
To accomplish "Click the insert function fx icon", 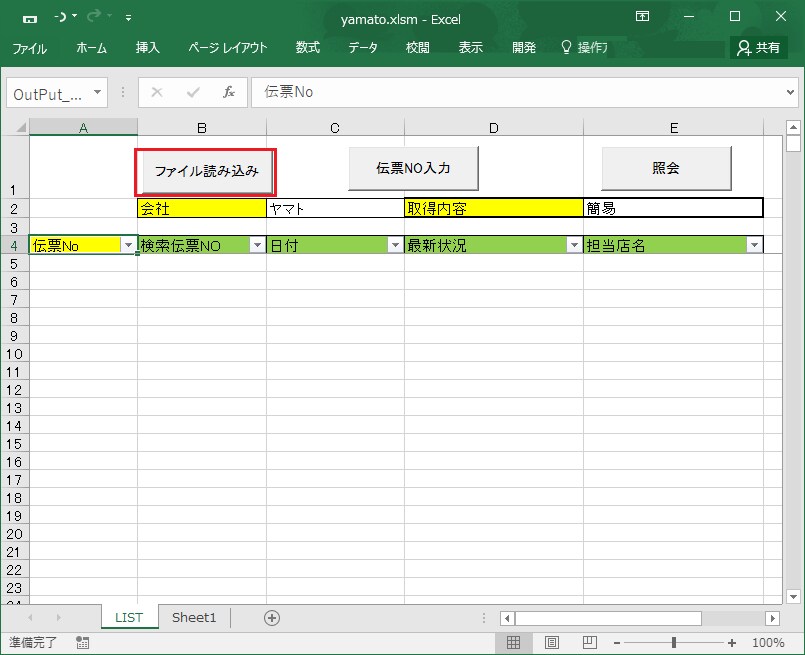I will 228,92.
